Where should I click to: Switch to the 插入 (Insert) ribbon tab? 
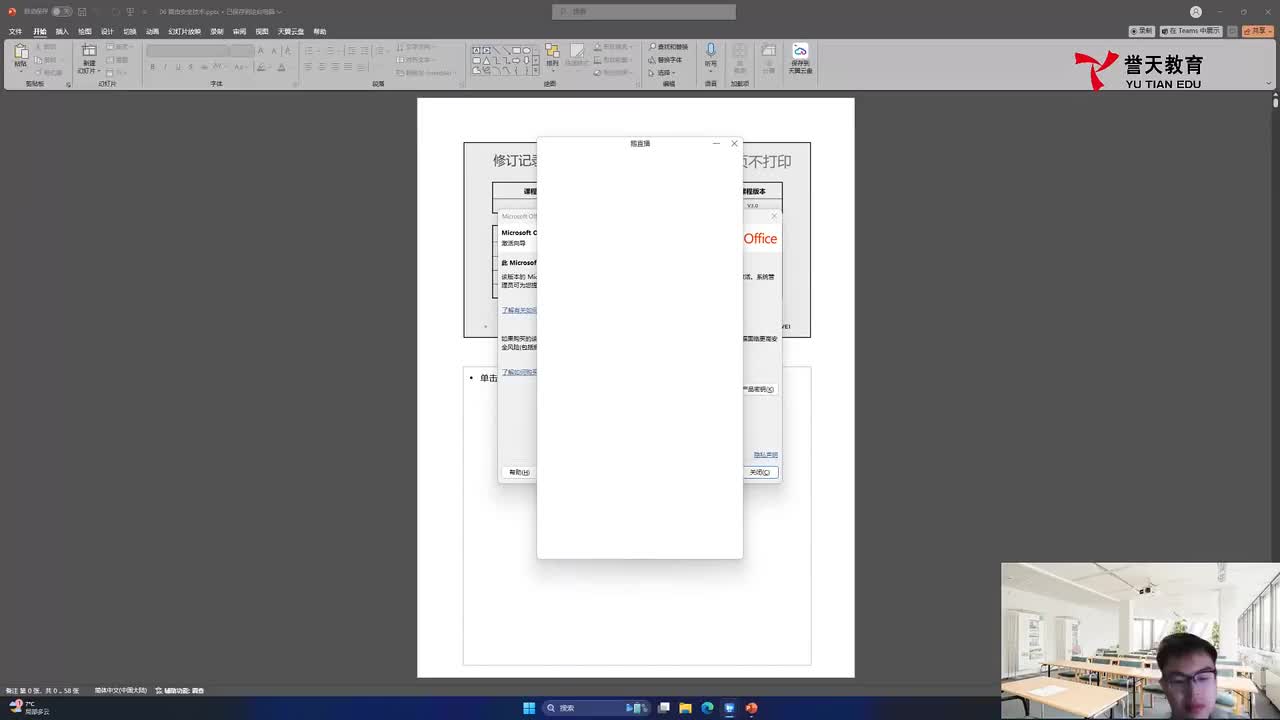click(62, 32)
